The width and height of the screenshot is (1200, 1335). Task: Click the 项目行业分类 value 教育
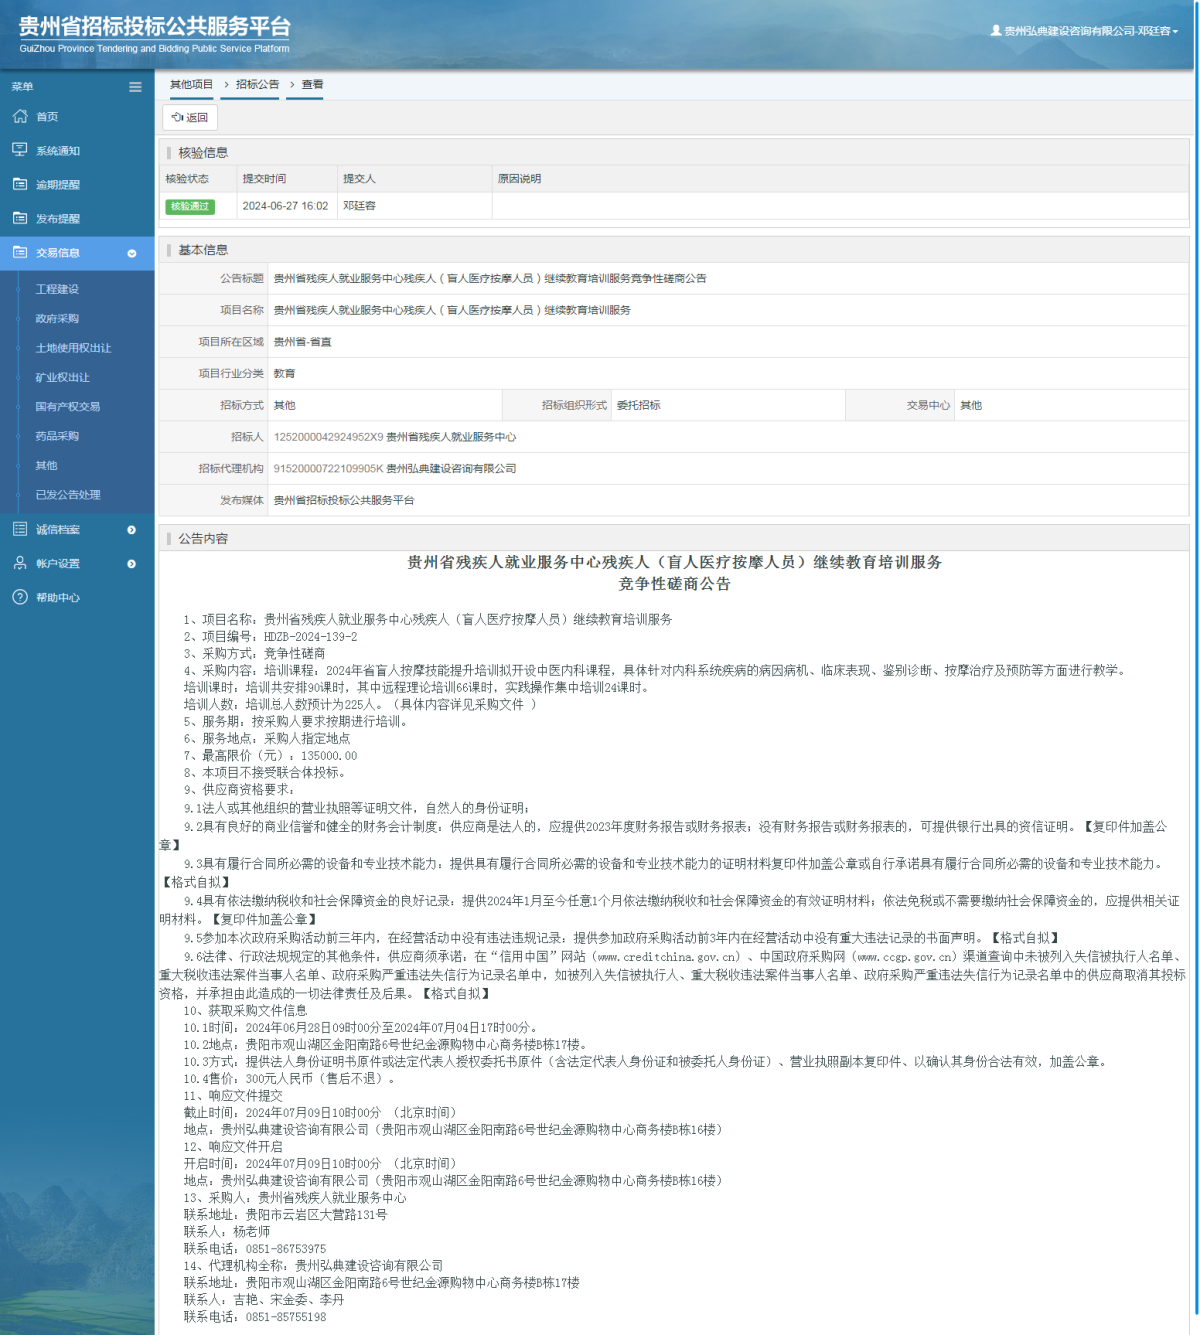coord(284,374)
